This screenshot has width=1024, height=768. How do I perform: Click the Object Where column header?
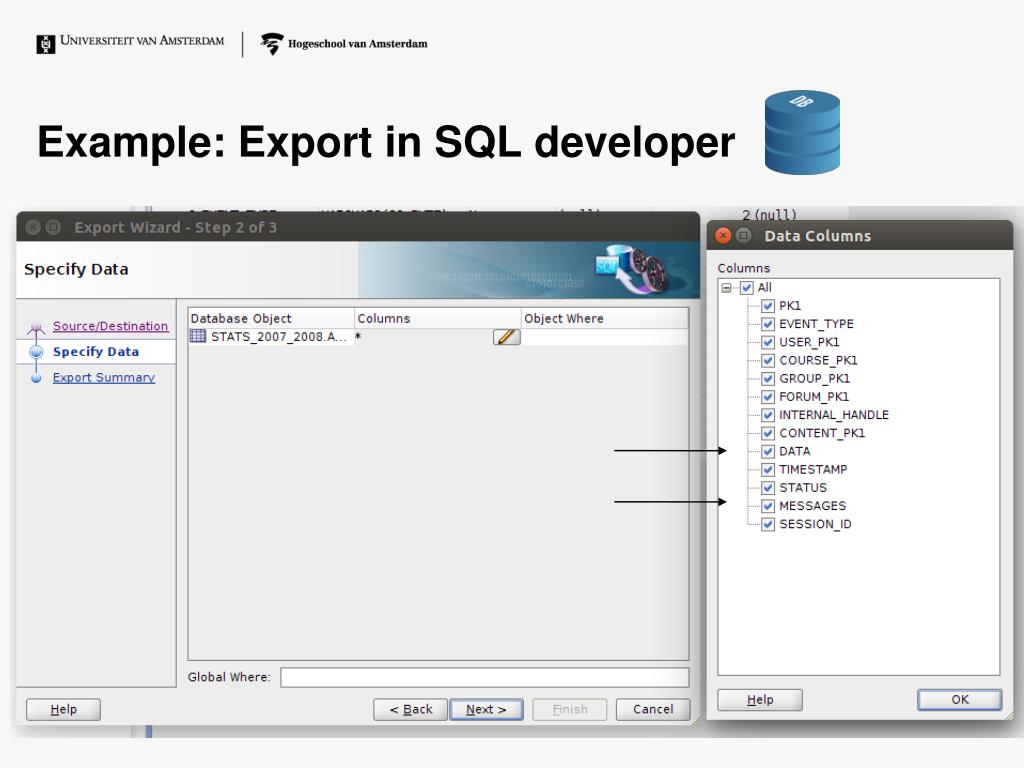605,318
